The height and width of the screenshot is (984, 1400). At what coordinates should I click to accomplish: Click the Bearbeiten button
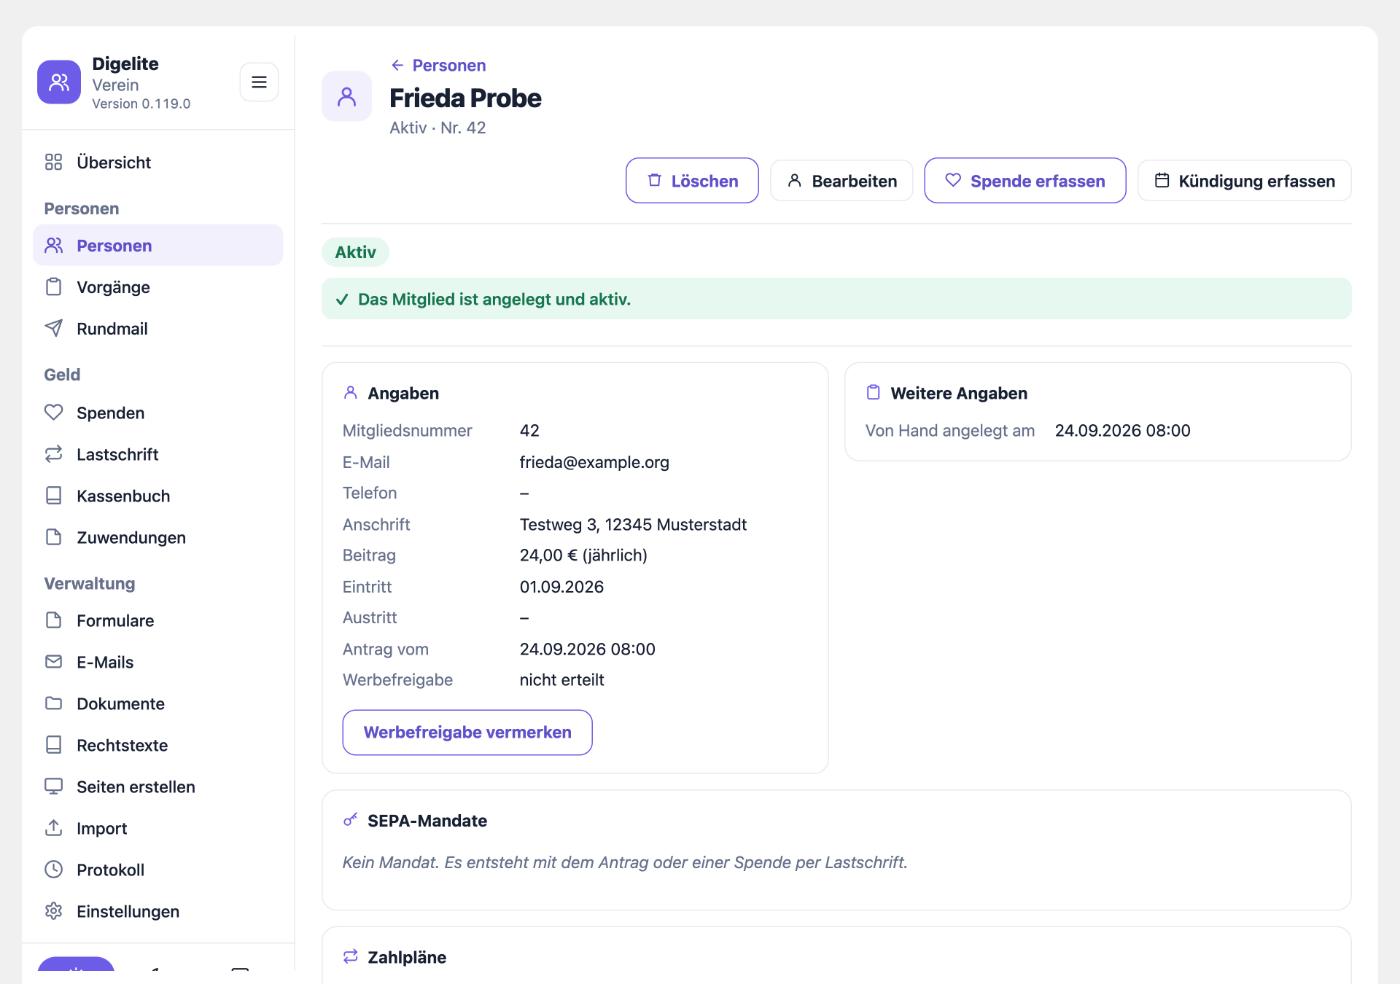pyautogui.click(x=841, y=180)
